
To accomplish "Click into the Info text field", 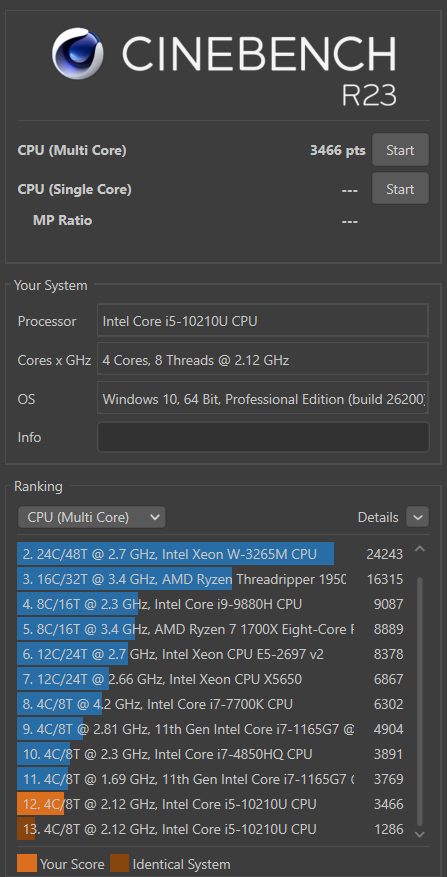I will tap(263, 437).
